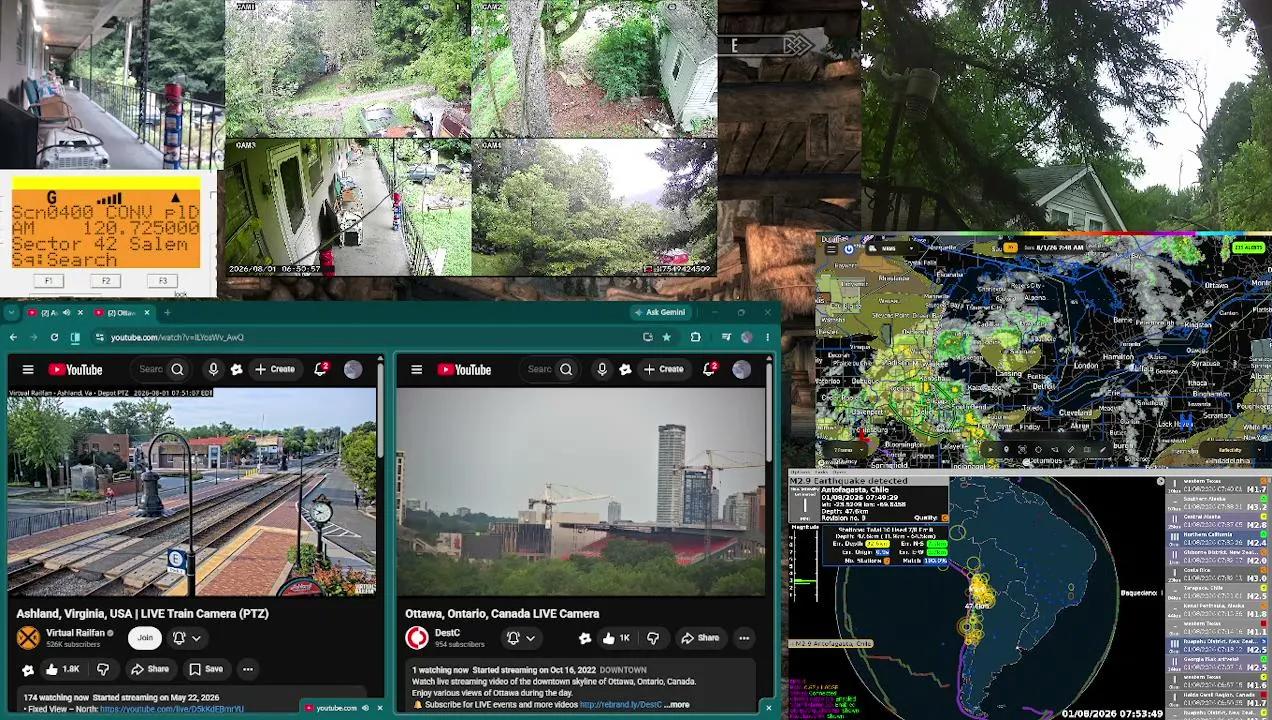Select the location pin tool on radar map
This screenshot has height=720, width=1272.
(x=1006, y=450)
